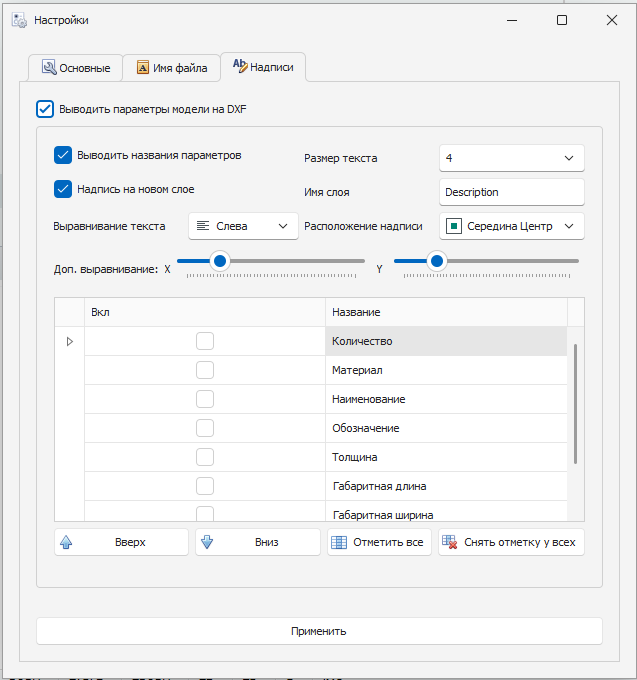Uncheck Выводить параметры модели на DXF
The height and width of the screenshot is (680, 637).
tap(45, 109)
